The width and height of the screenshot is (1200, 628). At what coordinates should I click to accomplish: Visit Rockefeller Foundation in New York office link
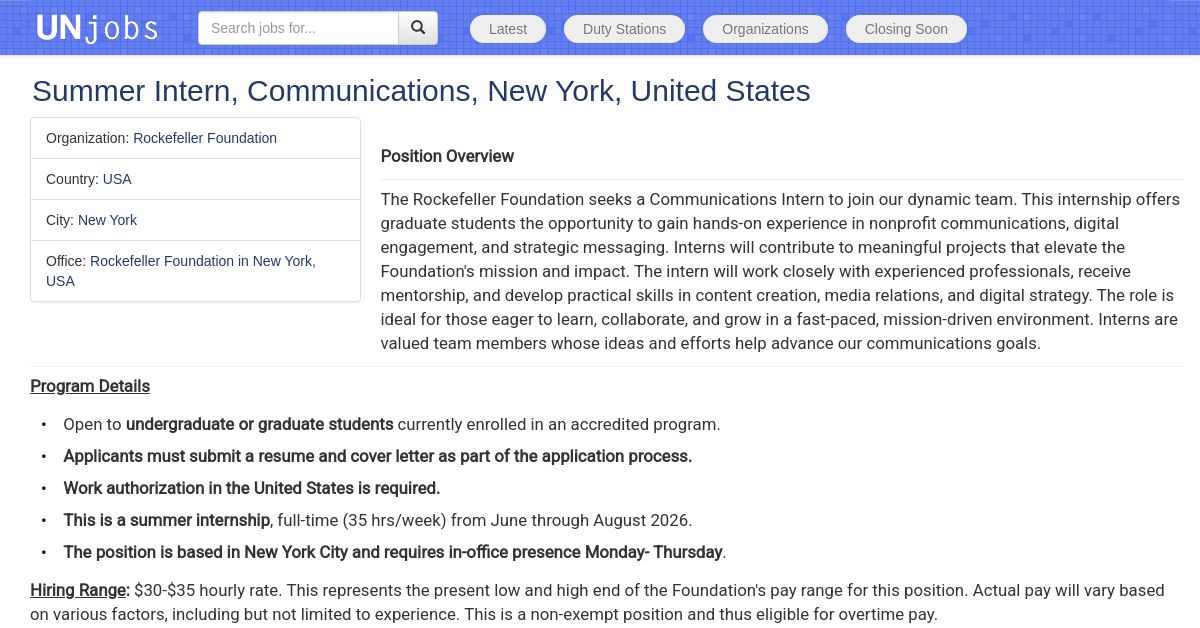[x=201, y=261]
